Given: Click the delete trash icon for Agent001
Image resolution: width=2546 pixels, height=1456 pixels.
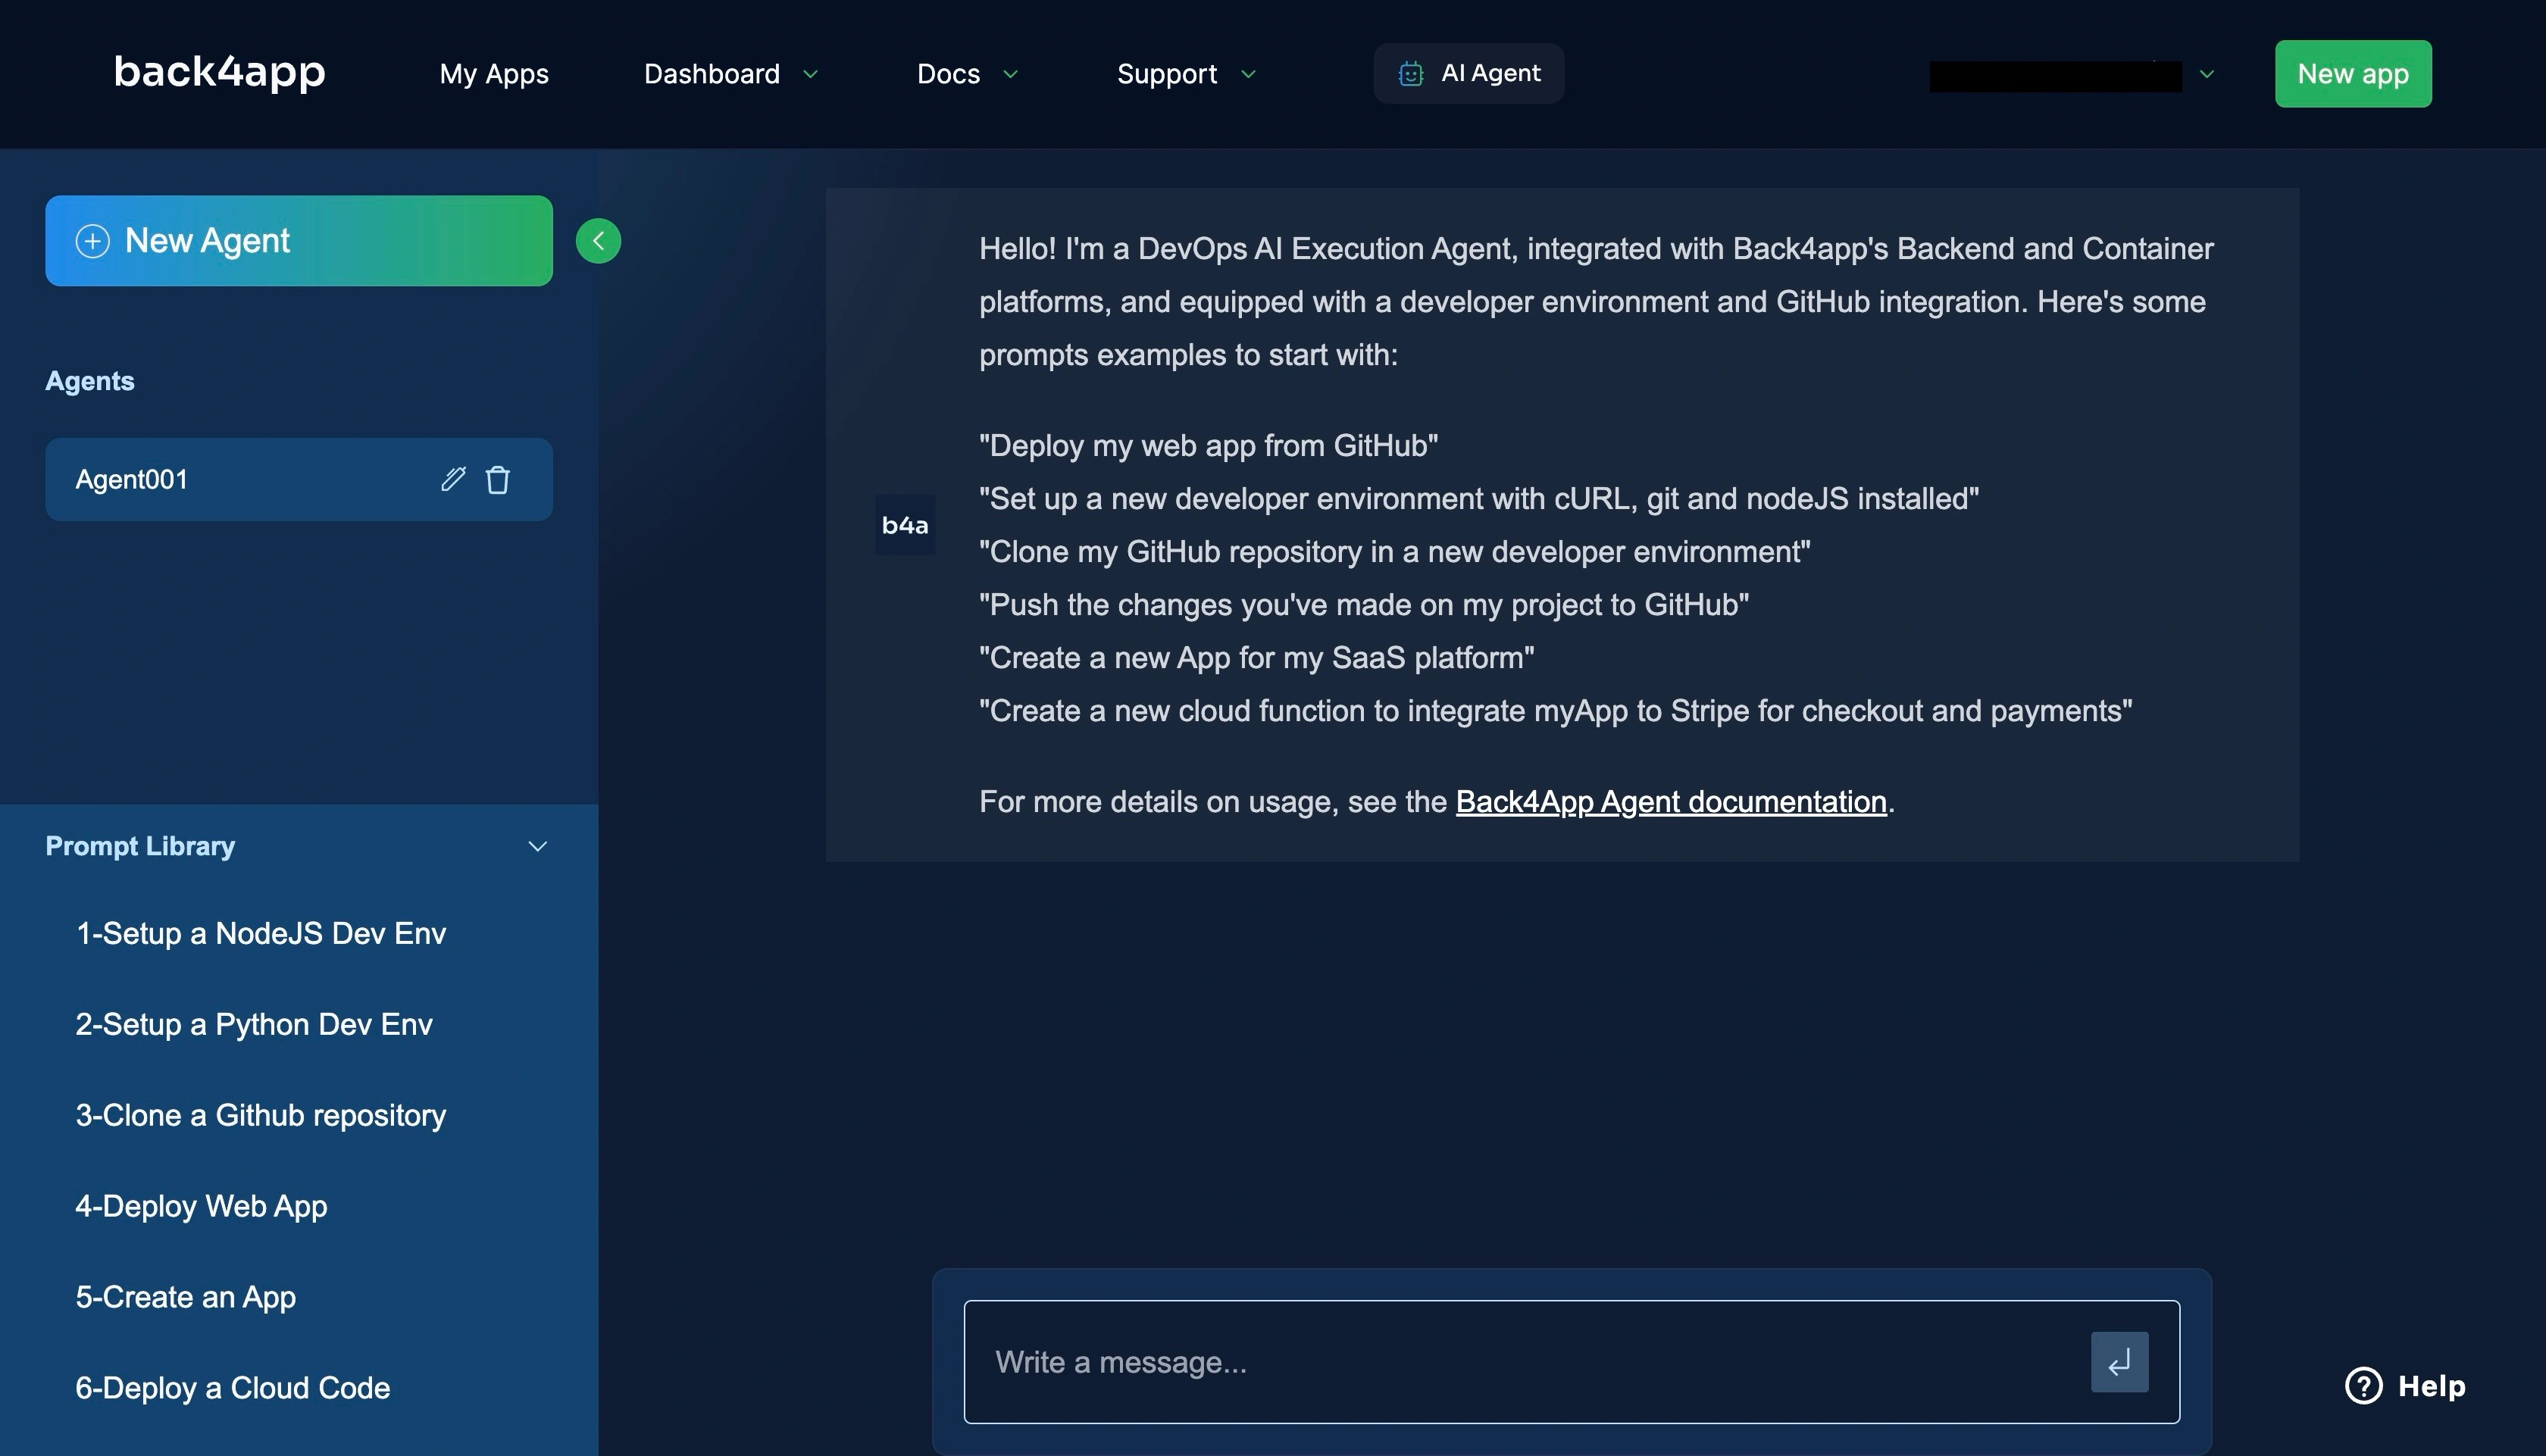Looking at the screenshot, I should [496, 479].
